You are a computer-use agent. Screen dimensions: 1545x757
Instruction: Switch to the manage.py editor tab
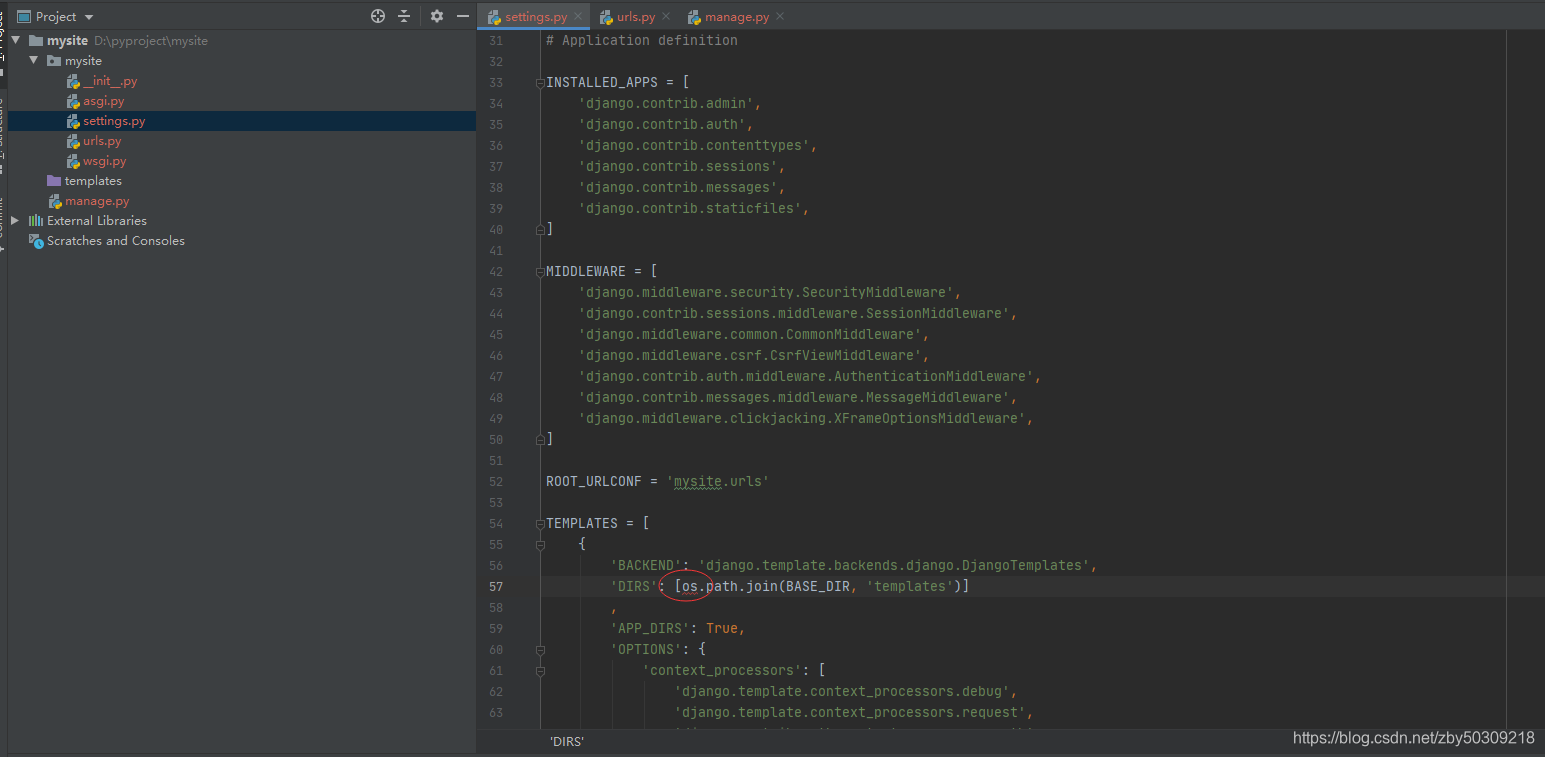734,16
